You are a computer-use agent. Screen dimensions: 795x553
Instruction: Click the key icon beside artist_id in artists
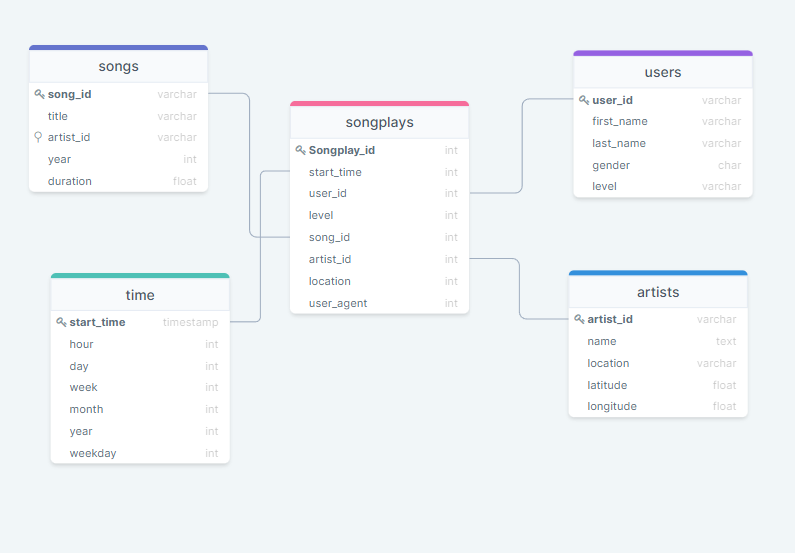tap(579, 319)
